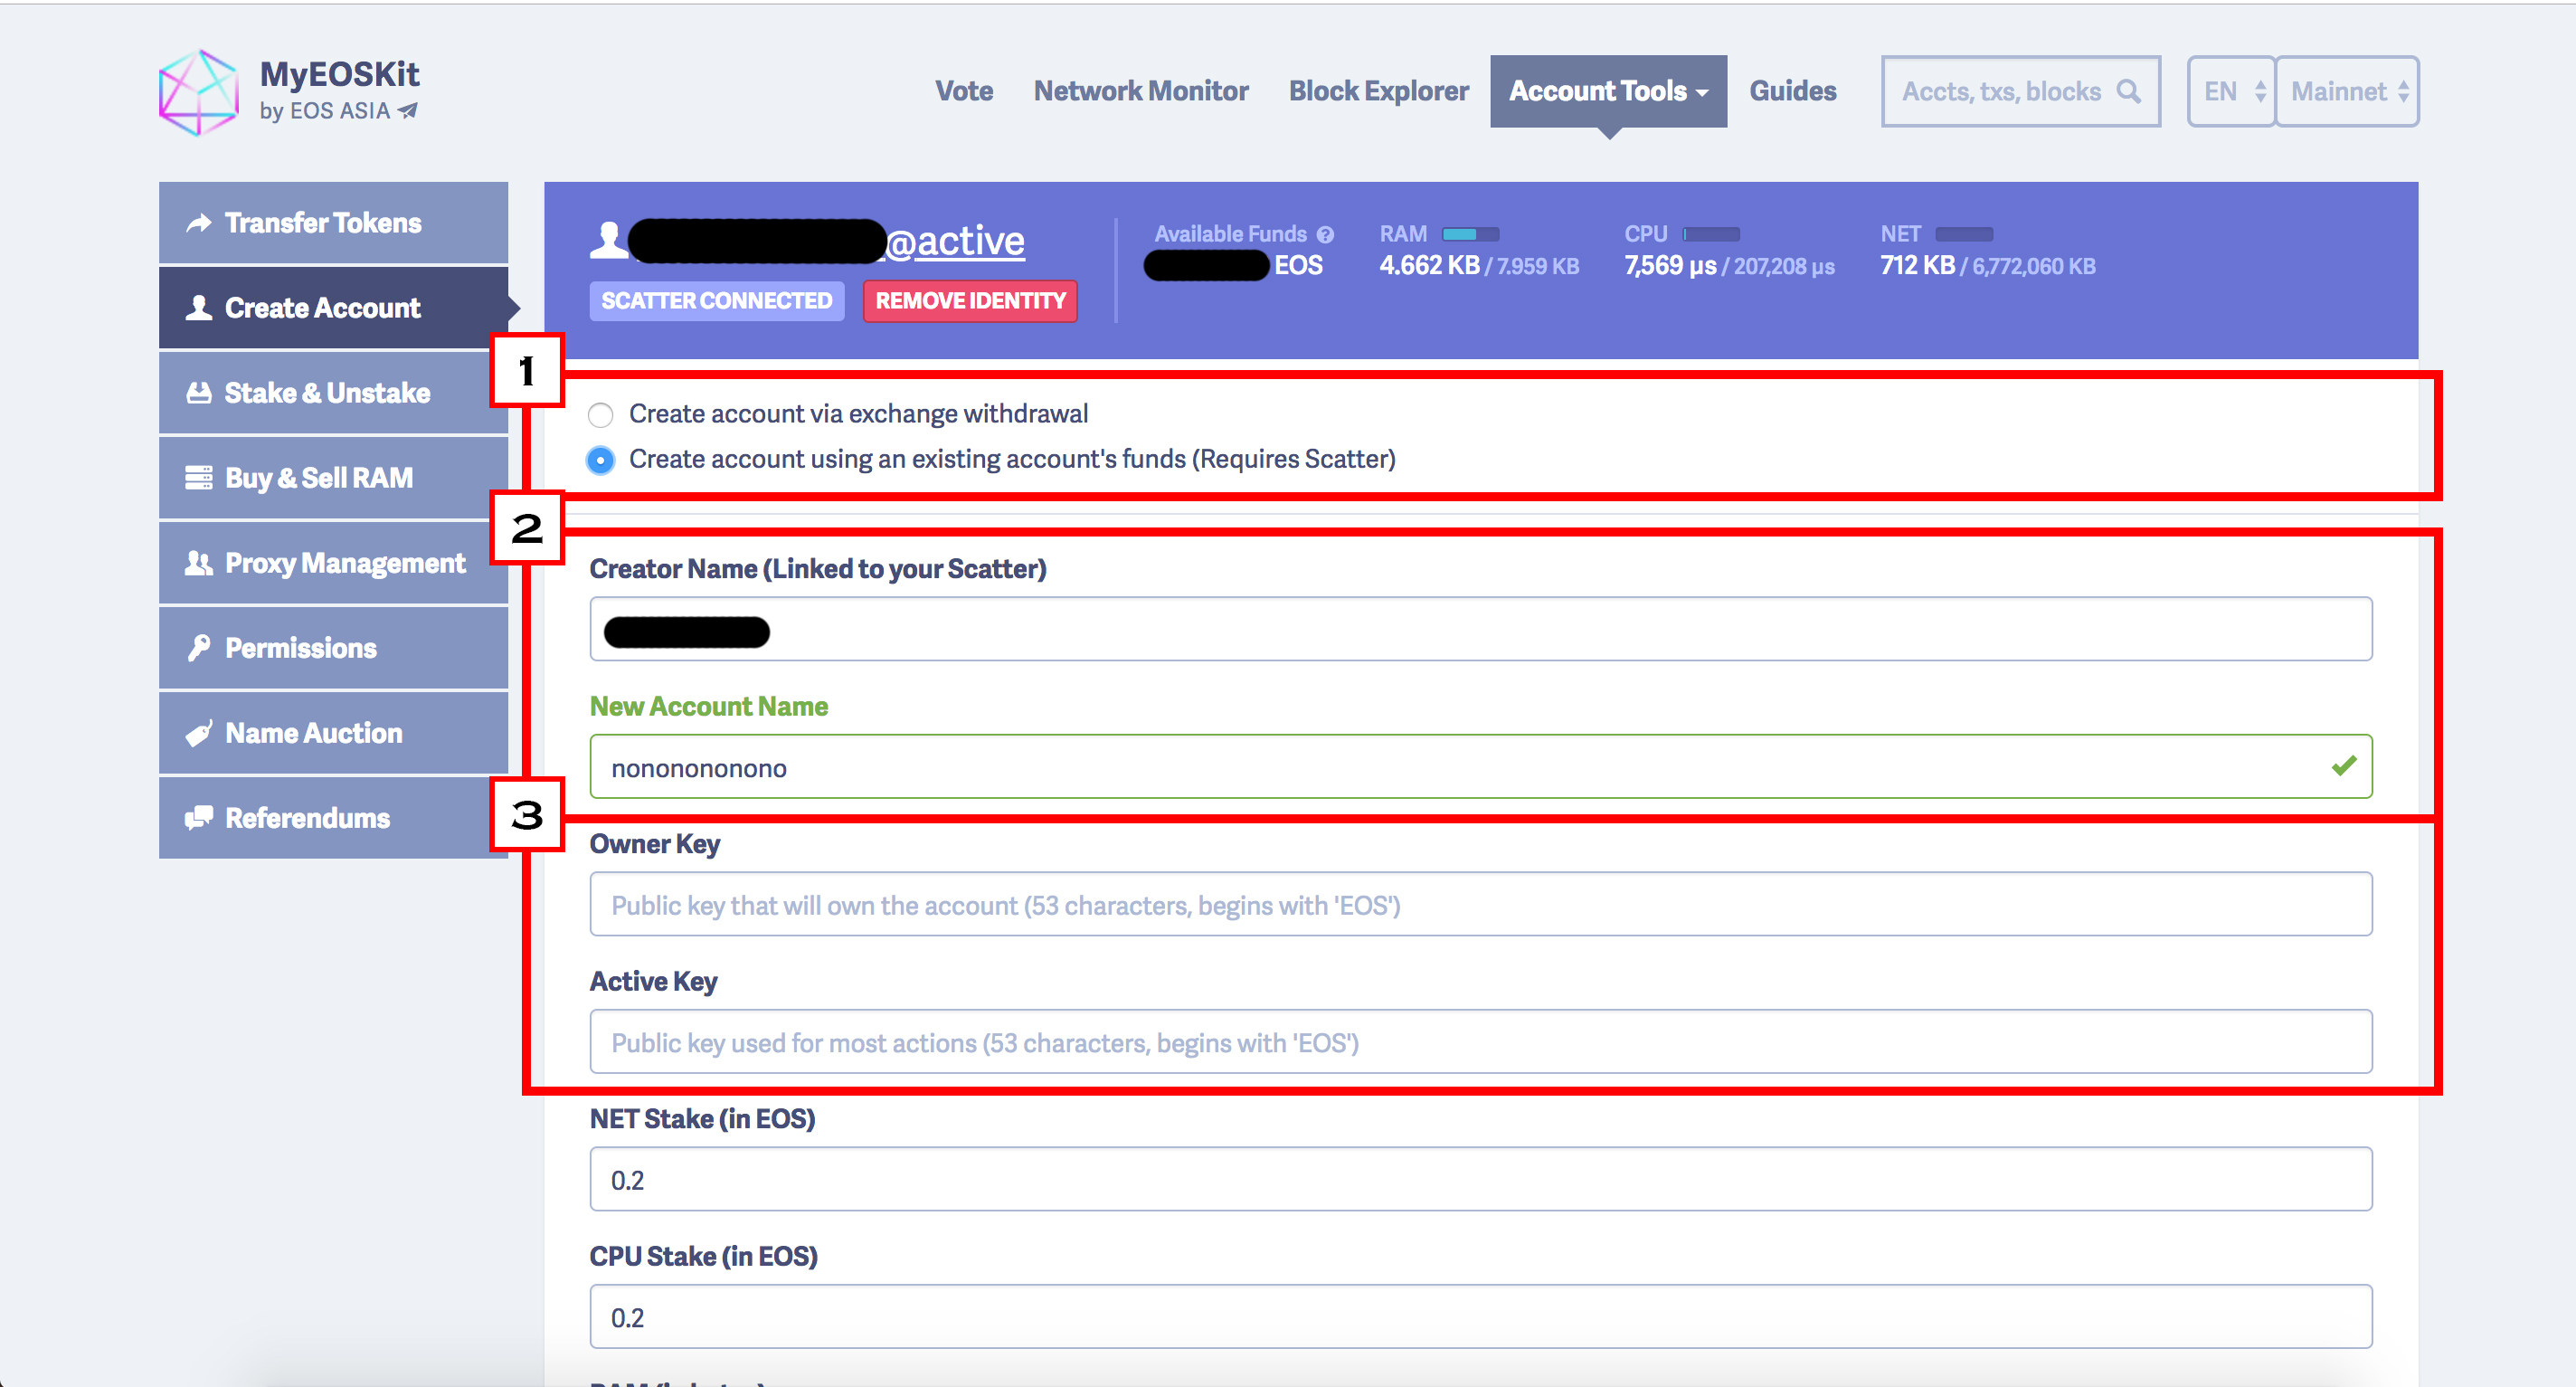Click the Buy & Sell RAM server icon
Screen dimensions: 2576x1387
point(199,478)
